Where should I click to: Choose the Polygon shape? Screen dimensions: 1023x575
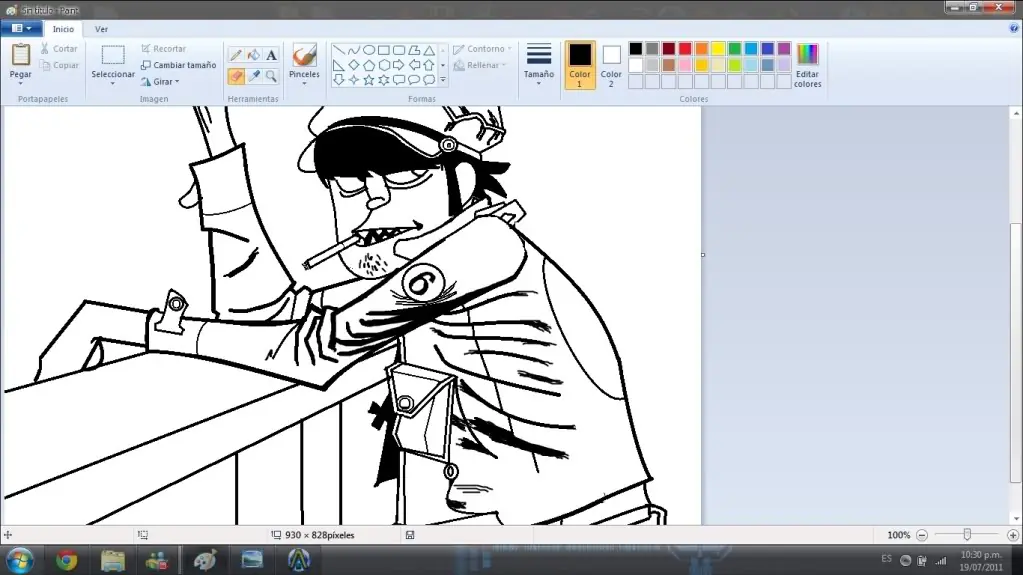point(414,50)
